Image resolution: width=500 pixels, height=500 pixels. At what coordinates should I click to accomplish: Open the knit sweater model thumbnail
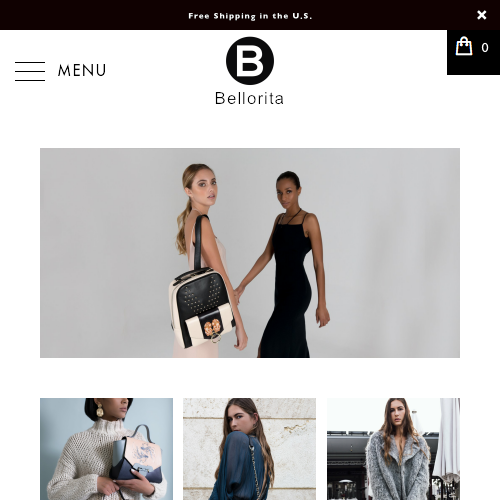point(107,449)
